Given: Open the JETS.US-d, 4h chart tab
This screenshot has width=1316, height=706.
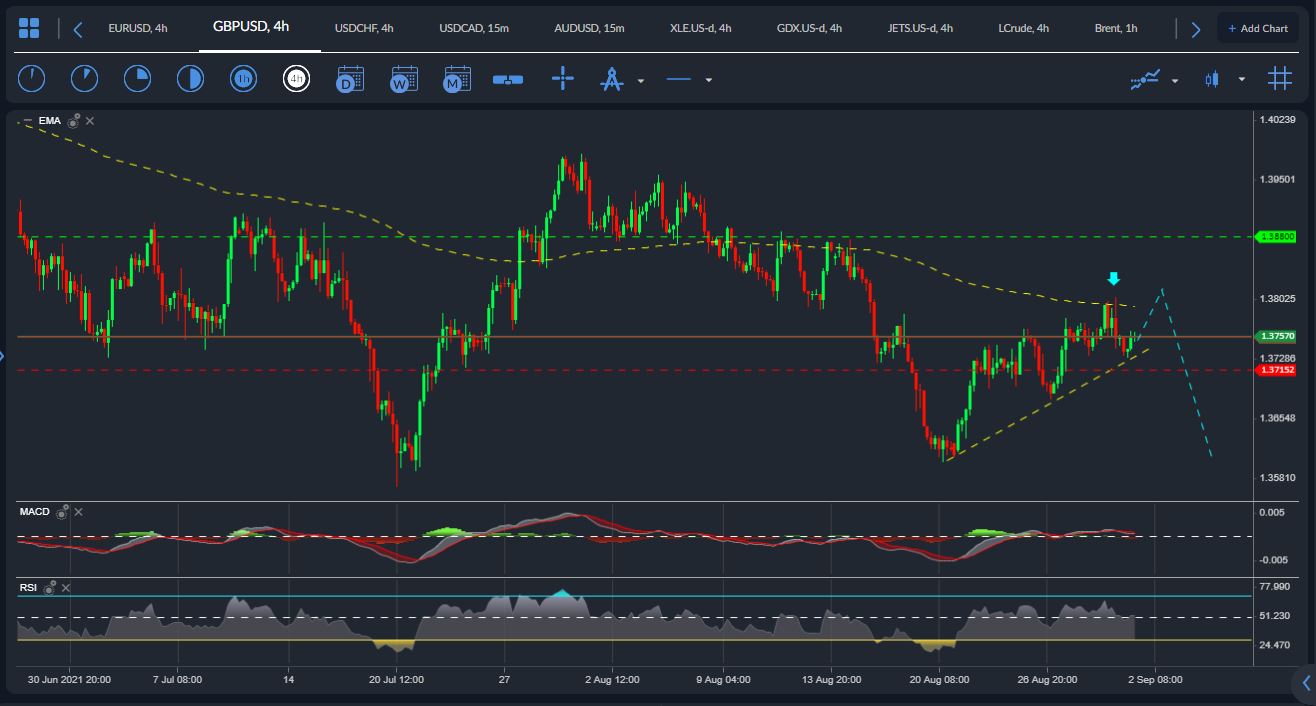Looking at the screenshot, I should 922,28.
